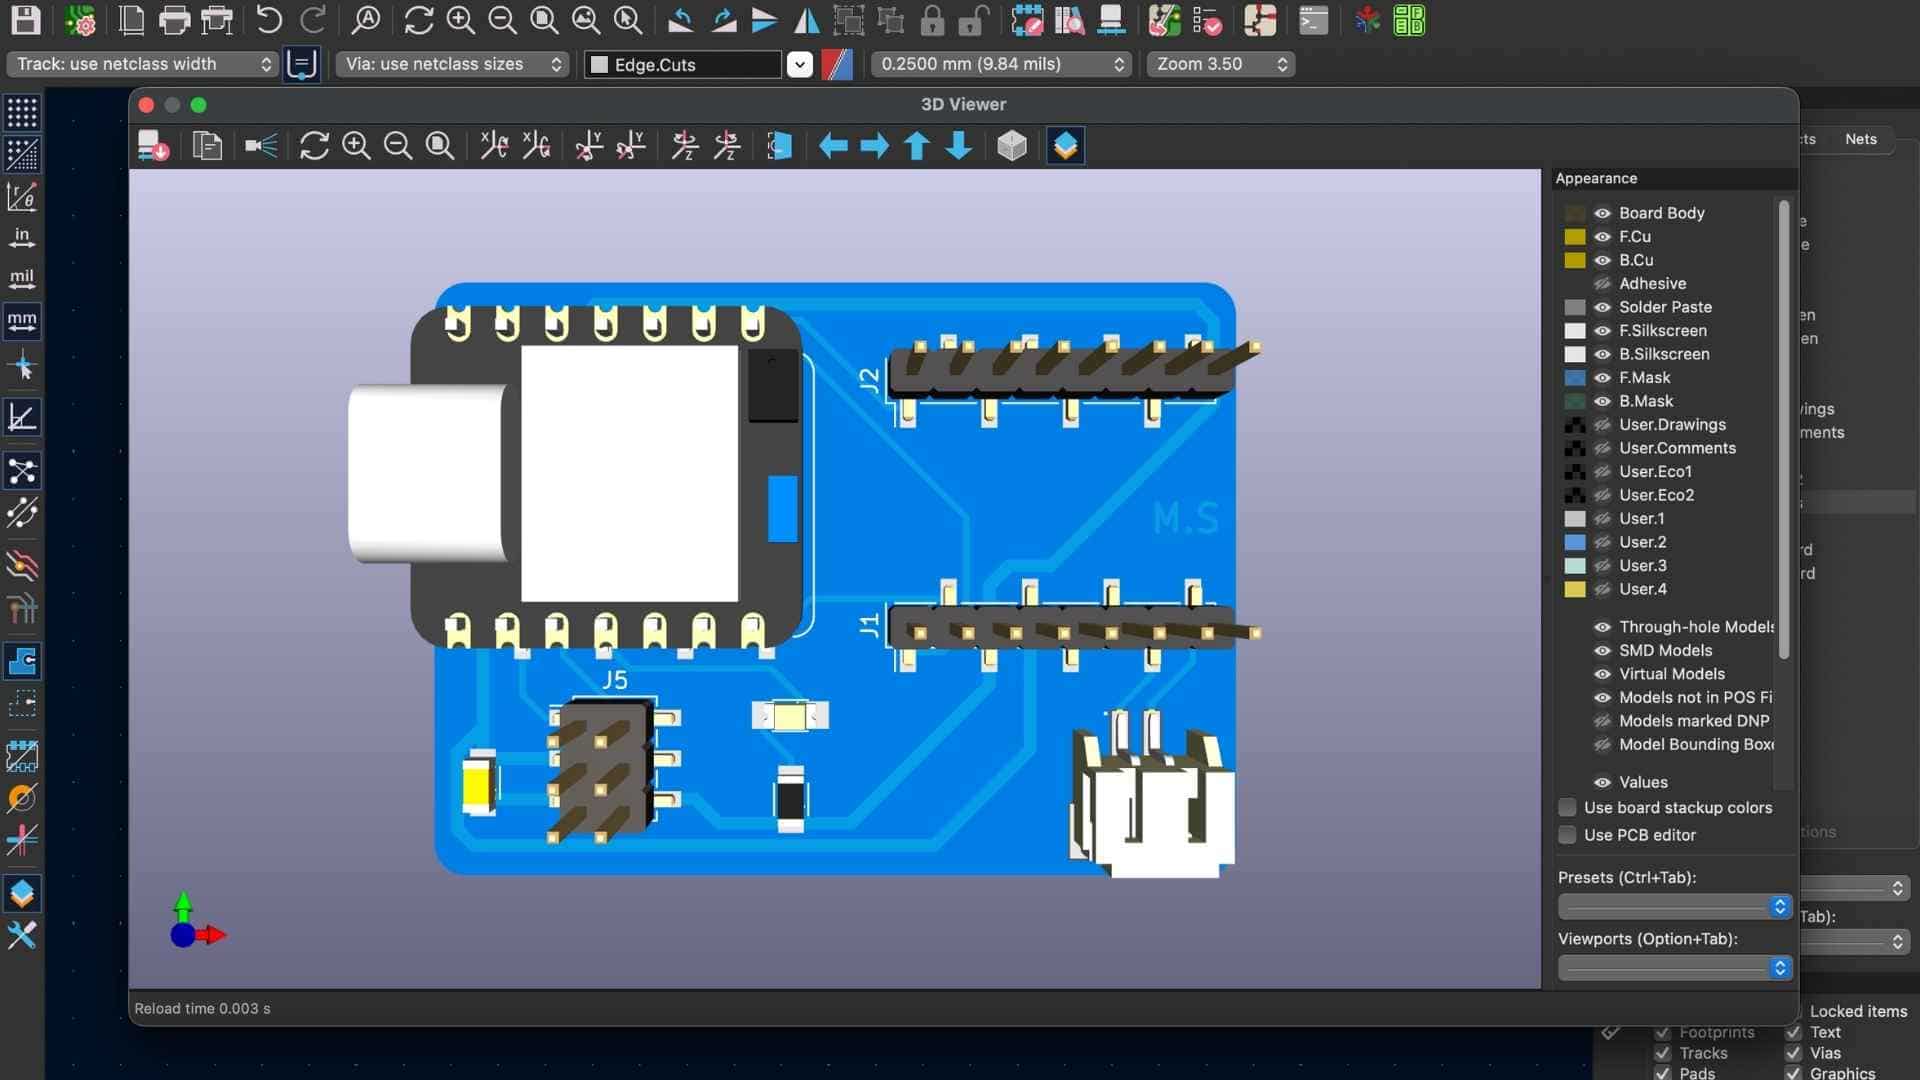Click the F.Cu color swatch

pos(1575,237)
